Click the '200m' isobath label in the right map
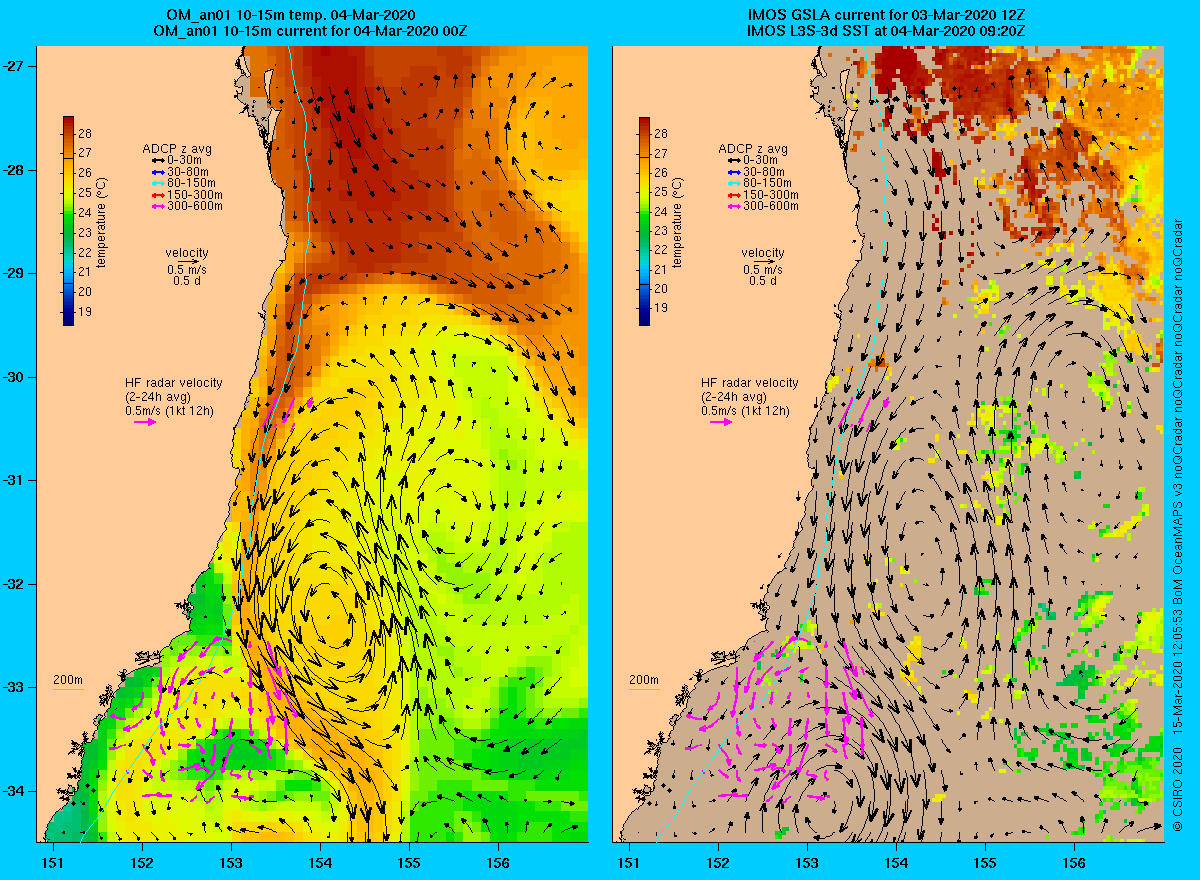Viewport: 1200px width, 880px height. click(x=644, y=680)
